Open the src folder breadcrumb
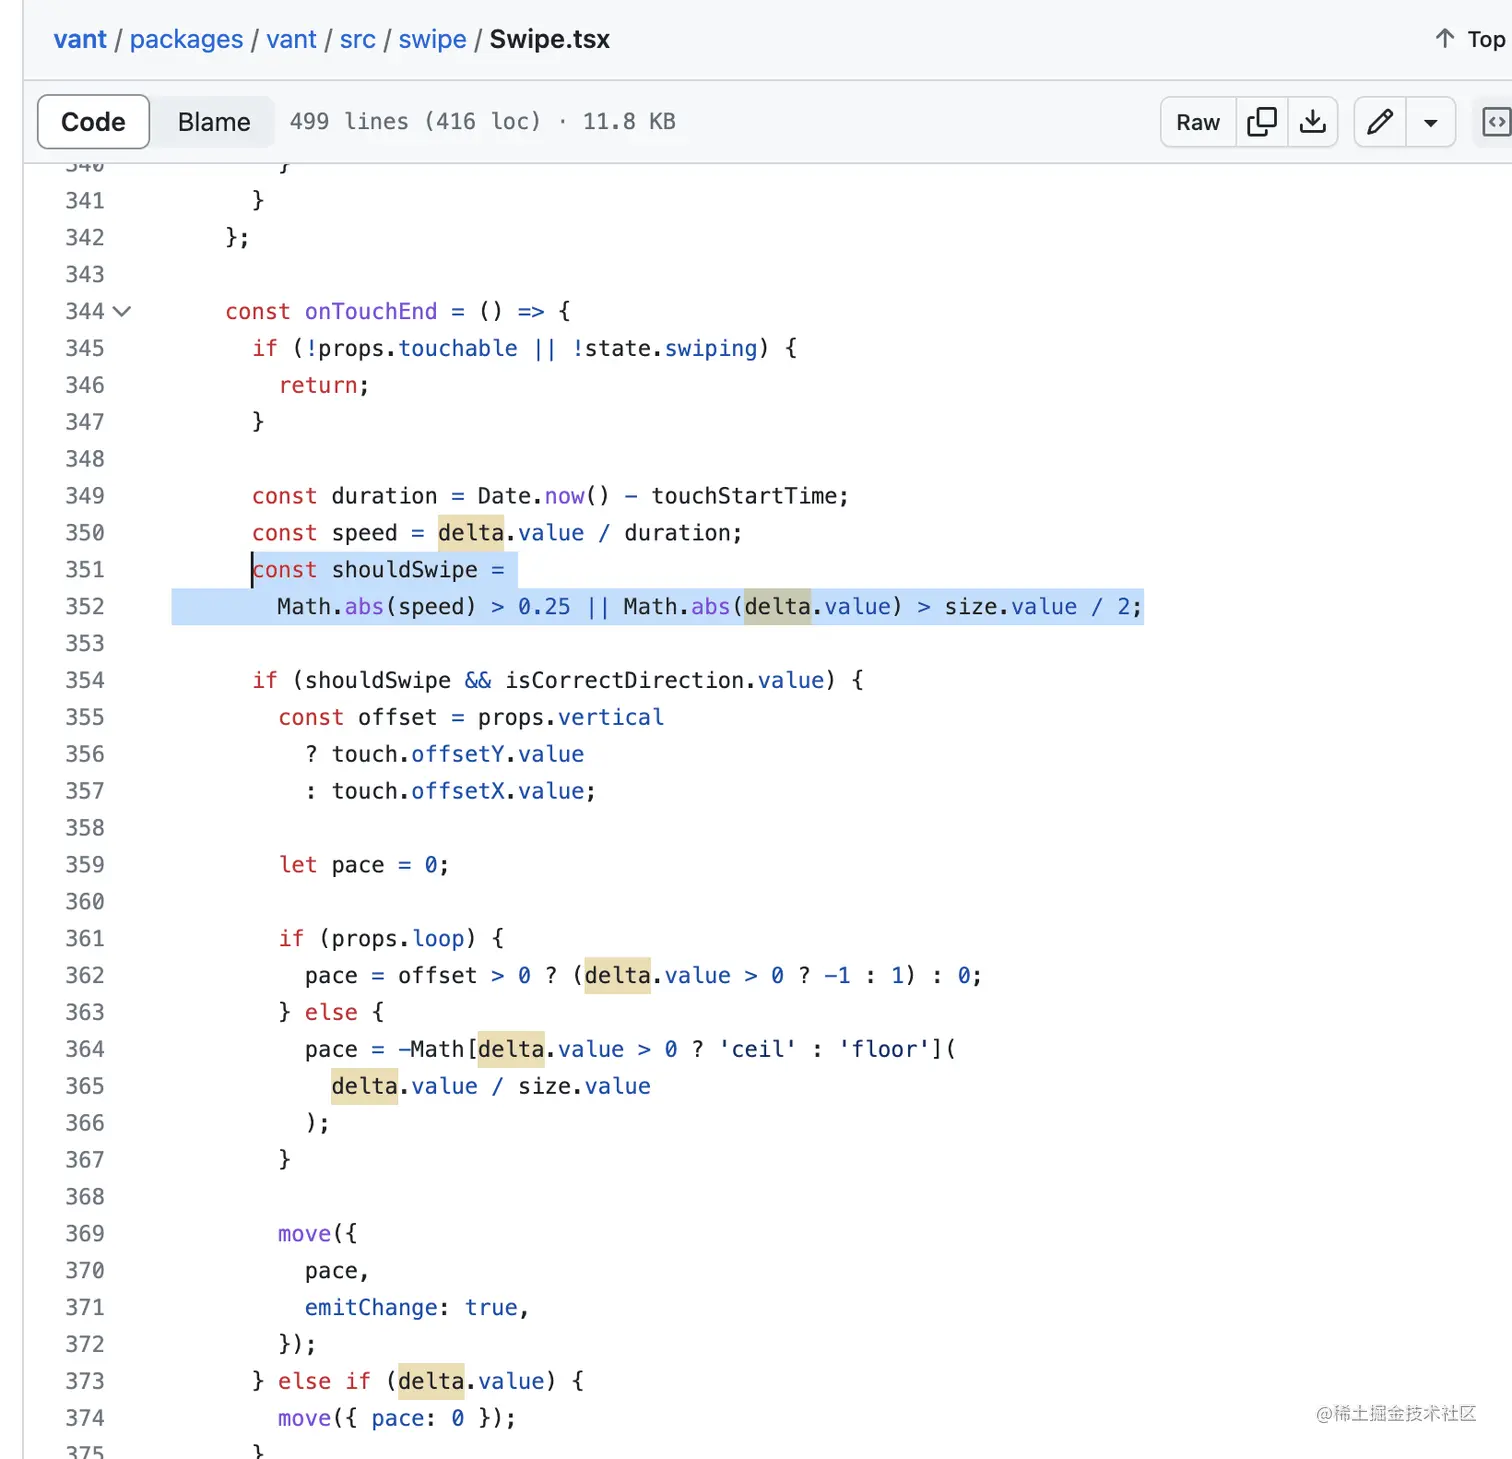This screenshot has width=1512, height=1459. 358,39
